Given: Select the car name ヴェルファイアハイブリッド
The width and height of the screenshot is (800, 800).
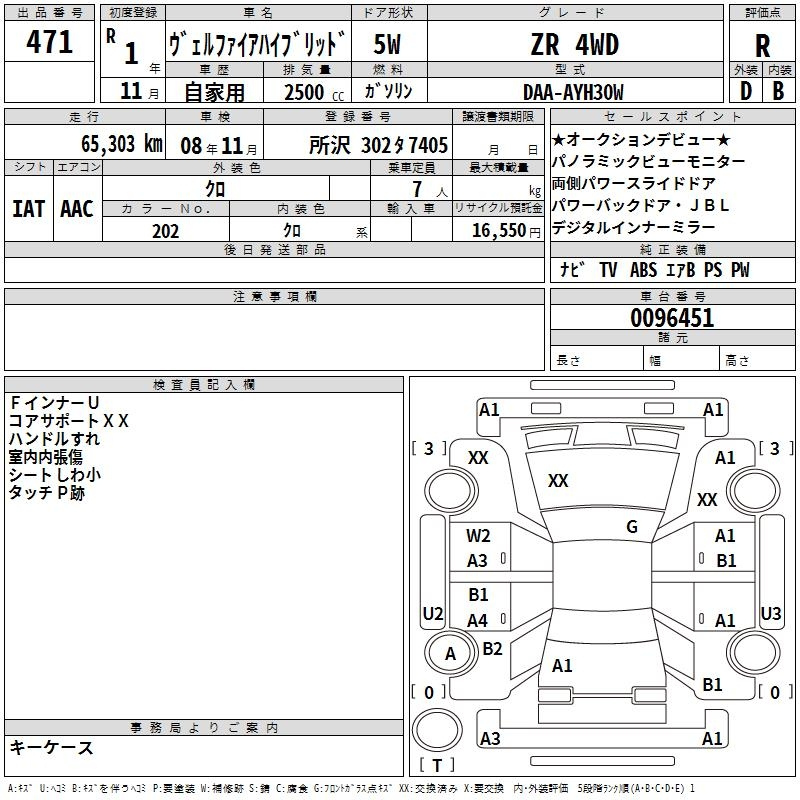Looking at the screenshot, I should point(257,43).
